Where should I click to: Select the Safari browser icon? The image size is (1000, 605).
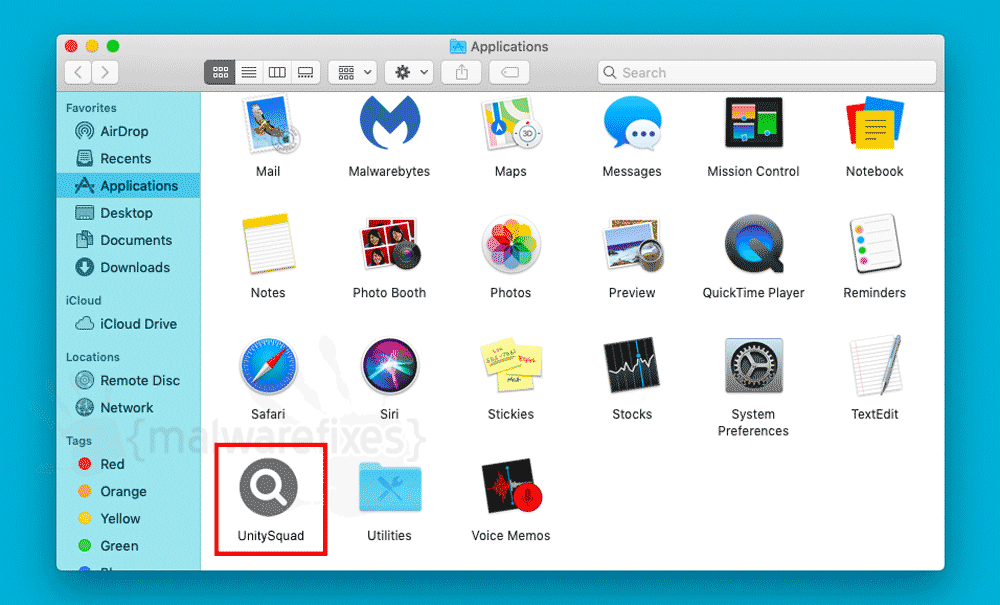click(268, 366)
